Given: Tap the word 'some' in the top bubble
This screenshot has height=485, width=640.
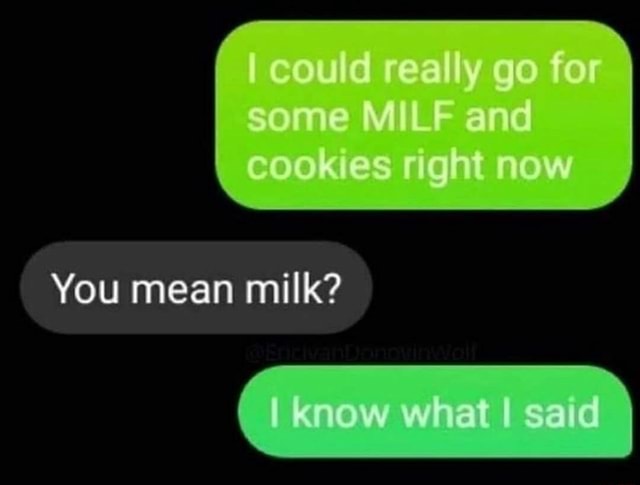Looking at the screenshot, I should [x=300, y=118].
